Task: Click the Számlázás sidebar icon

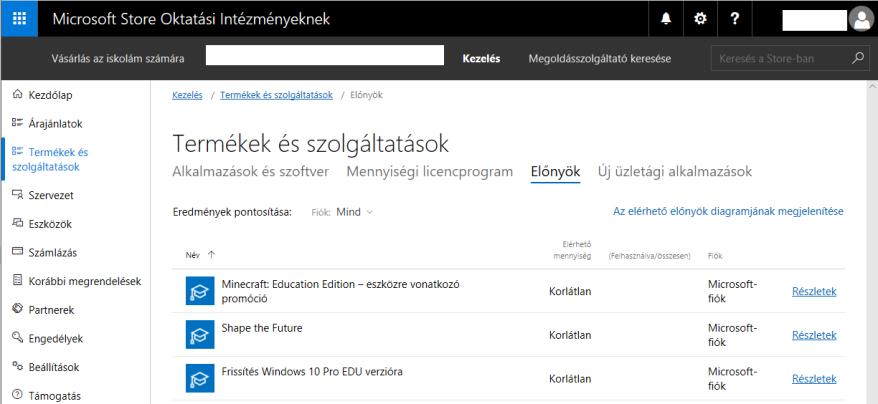Action: (x=18, y=252)
